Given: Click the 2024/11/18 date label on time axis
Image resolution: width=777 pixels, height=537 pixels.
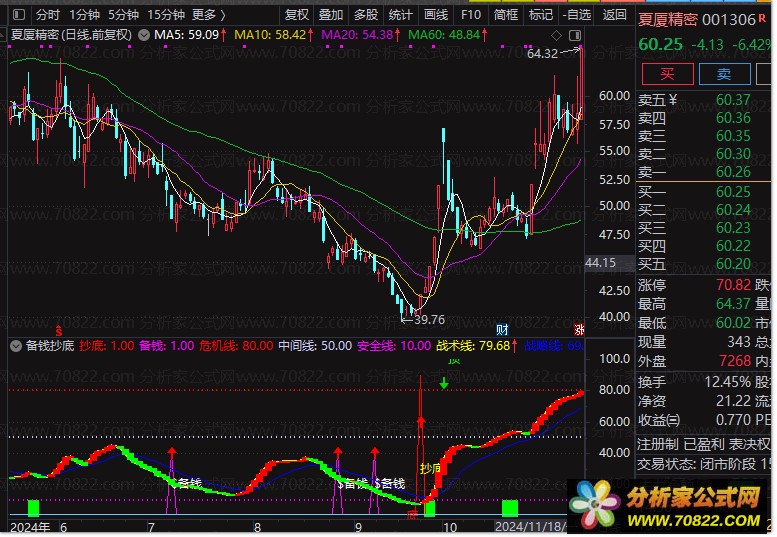Looking at the screenshot, I should click(530, 527).
